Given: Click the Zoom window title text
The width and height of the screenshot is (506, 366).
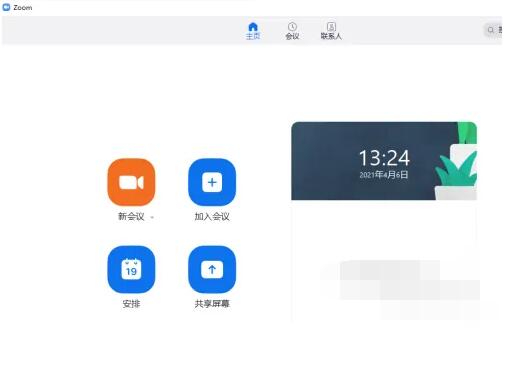Looking at the screenshot, I should click(x=23, y=7).
